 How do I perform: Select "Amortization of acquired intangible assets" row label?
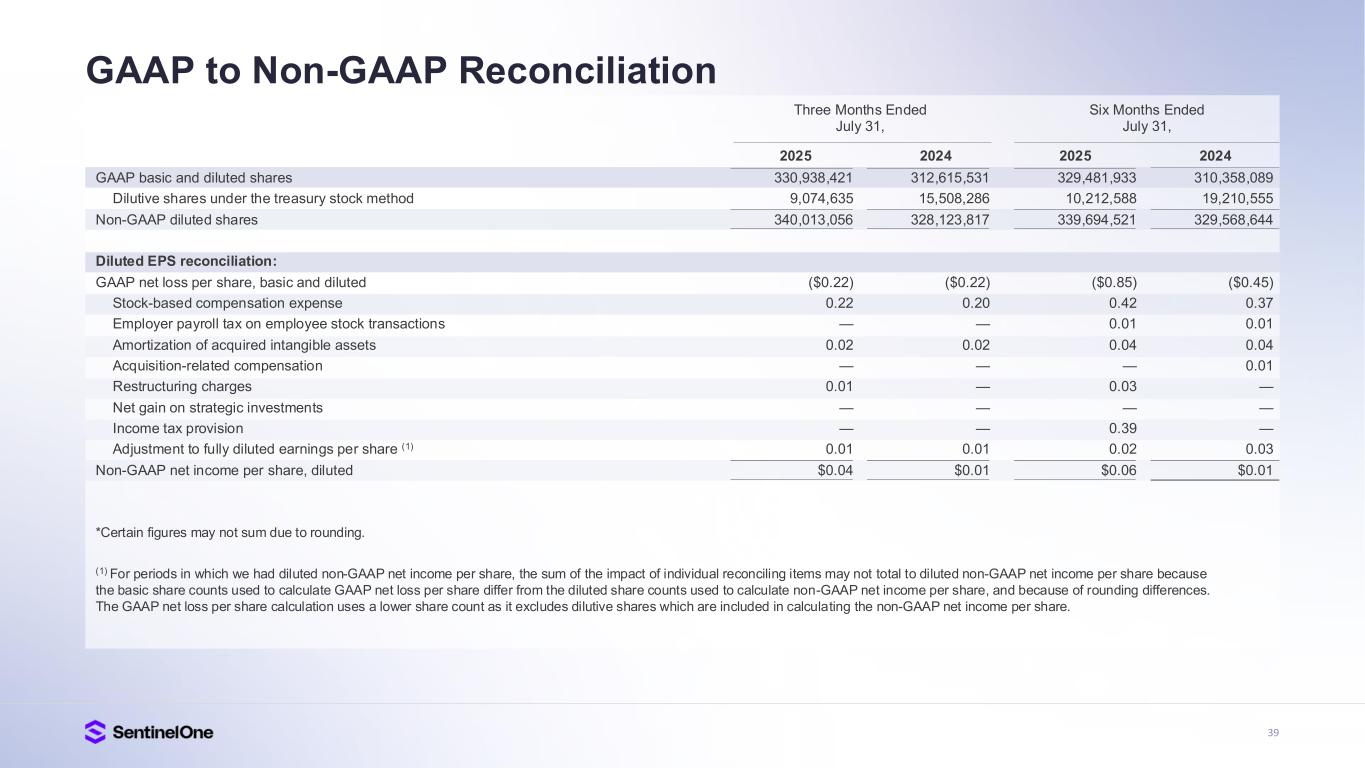244,345
